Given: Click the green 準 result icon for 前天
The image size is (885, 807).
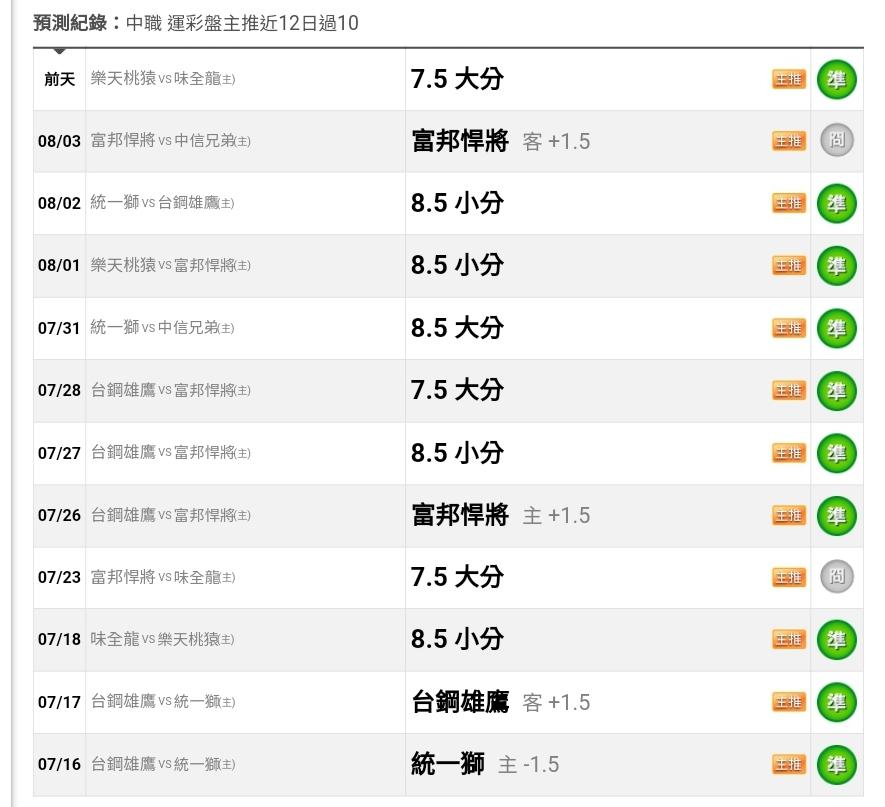Looking at the screenshot, I should click(836, 80).
